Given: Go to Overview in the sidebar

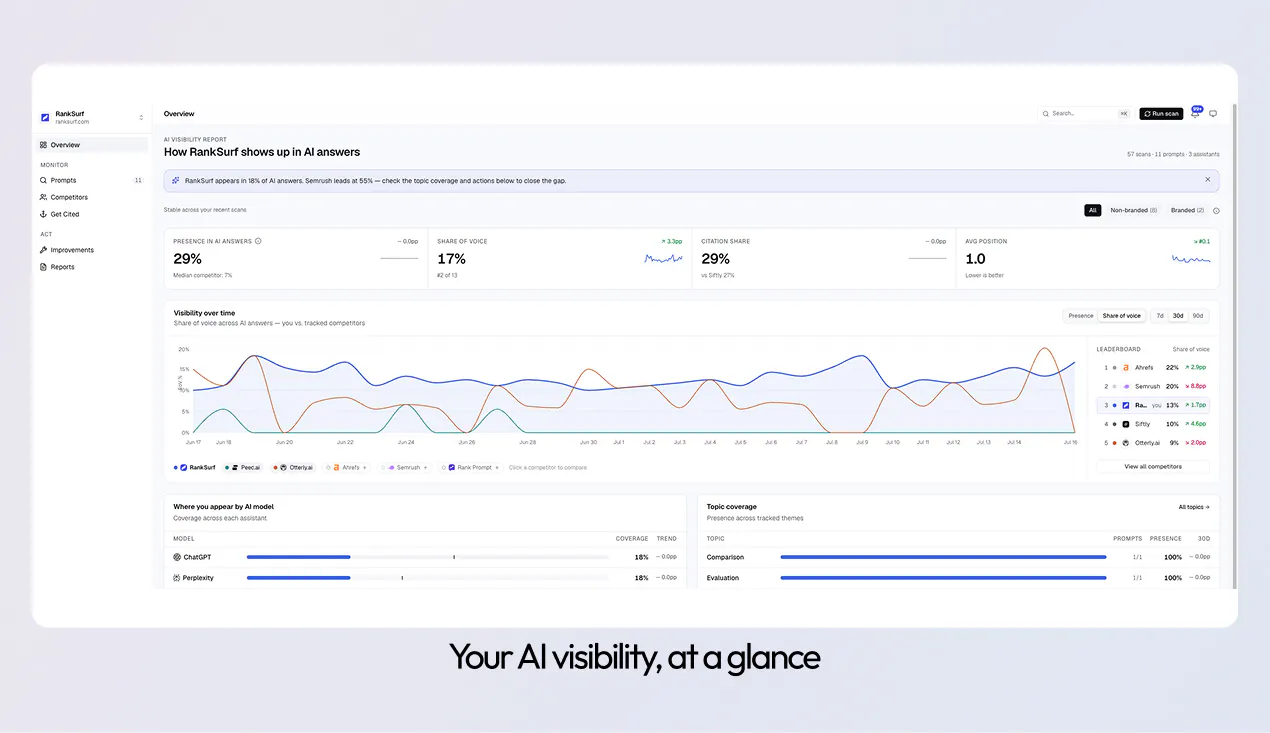Looking at the screenshot, I should (x=92, y=145).
